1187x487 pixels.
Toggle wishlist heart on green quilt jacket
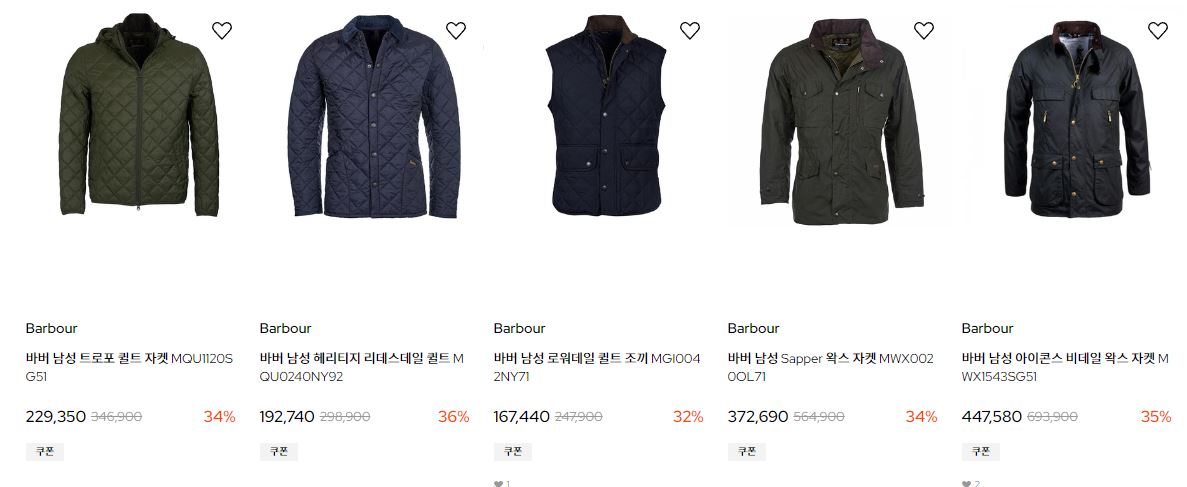tap(222, 30)
